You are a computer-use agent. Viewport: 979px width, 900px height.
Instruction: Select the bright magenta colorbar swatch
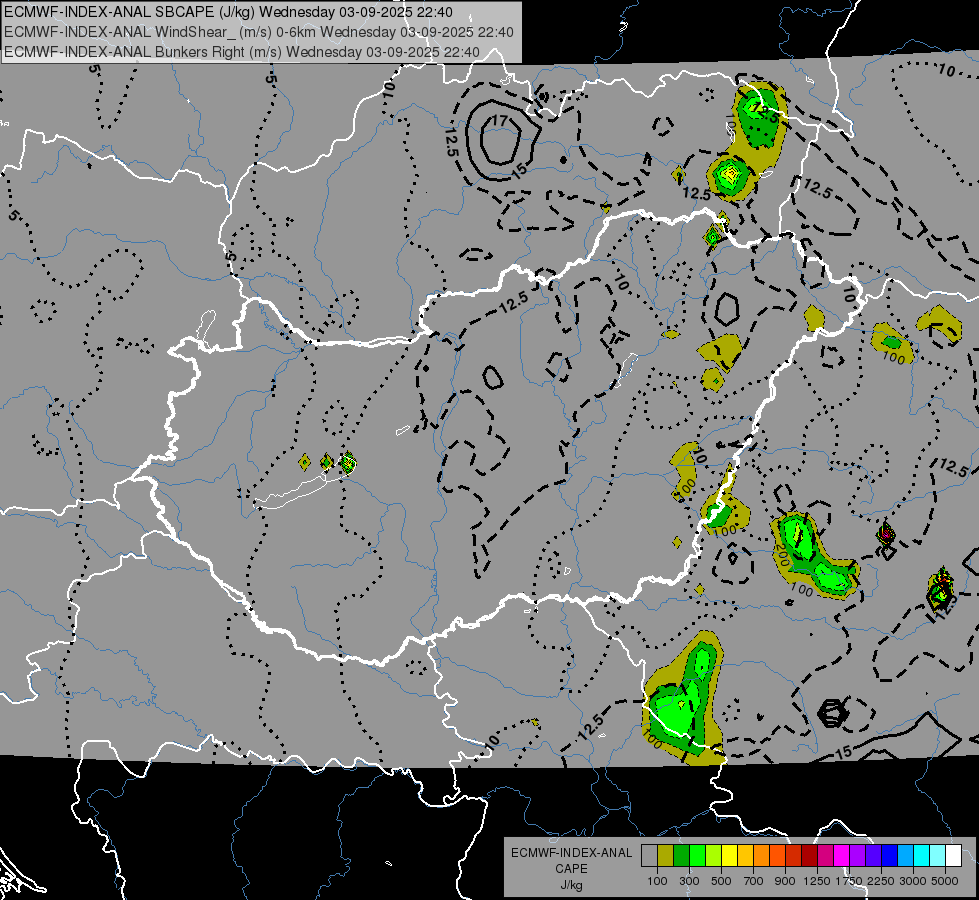click(842, 856)
